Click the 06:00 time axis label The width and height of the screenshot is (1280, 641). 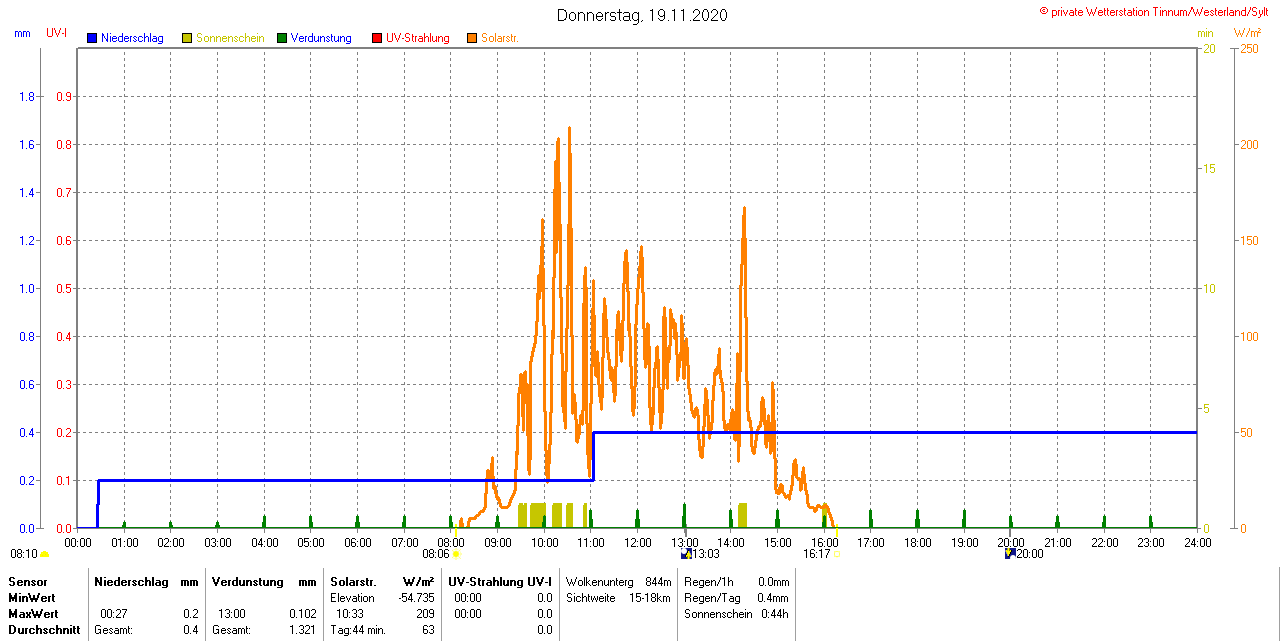click(358, 542)
